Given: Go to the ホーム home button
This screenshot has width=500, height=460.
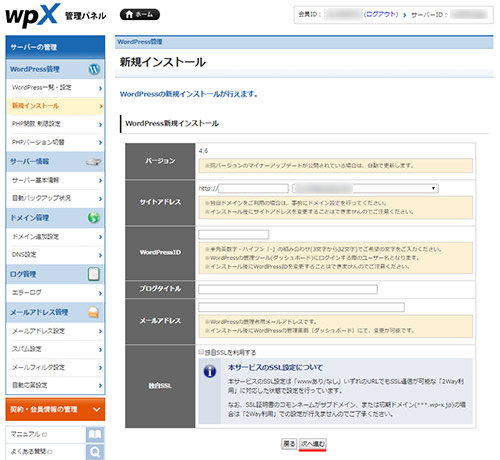Looking at the screenshot, I should 140,15.
